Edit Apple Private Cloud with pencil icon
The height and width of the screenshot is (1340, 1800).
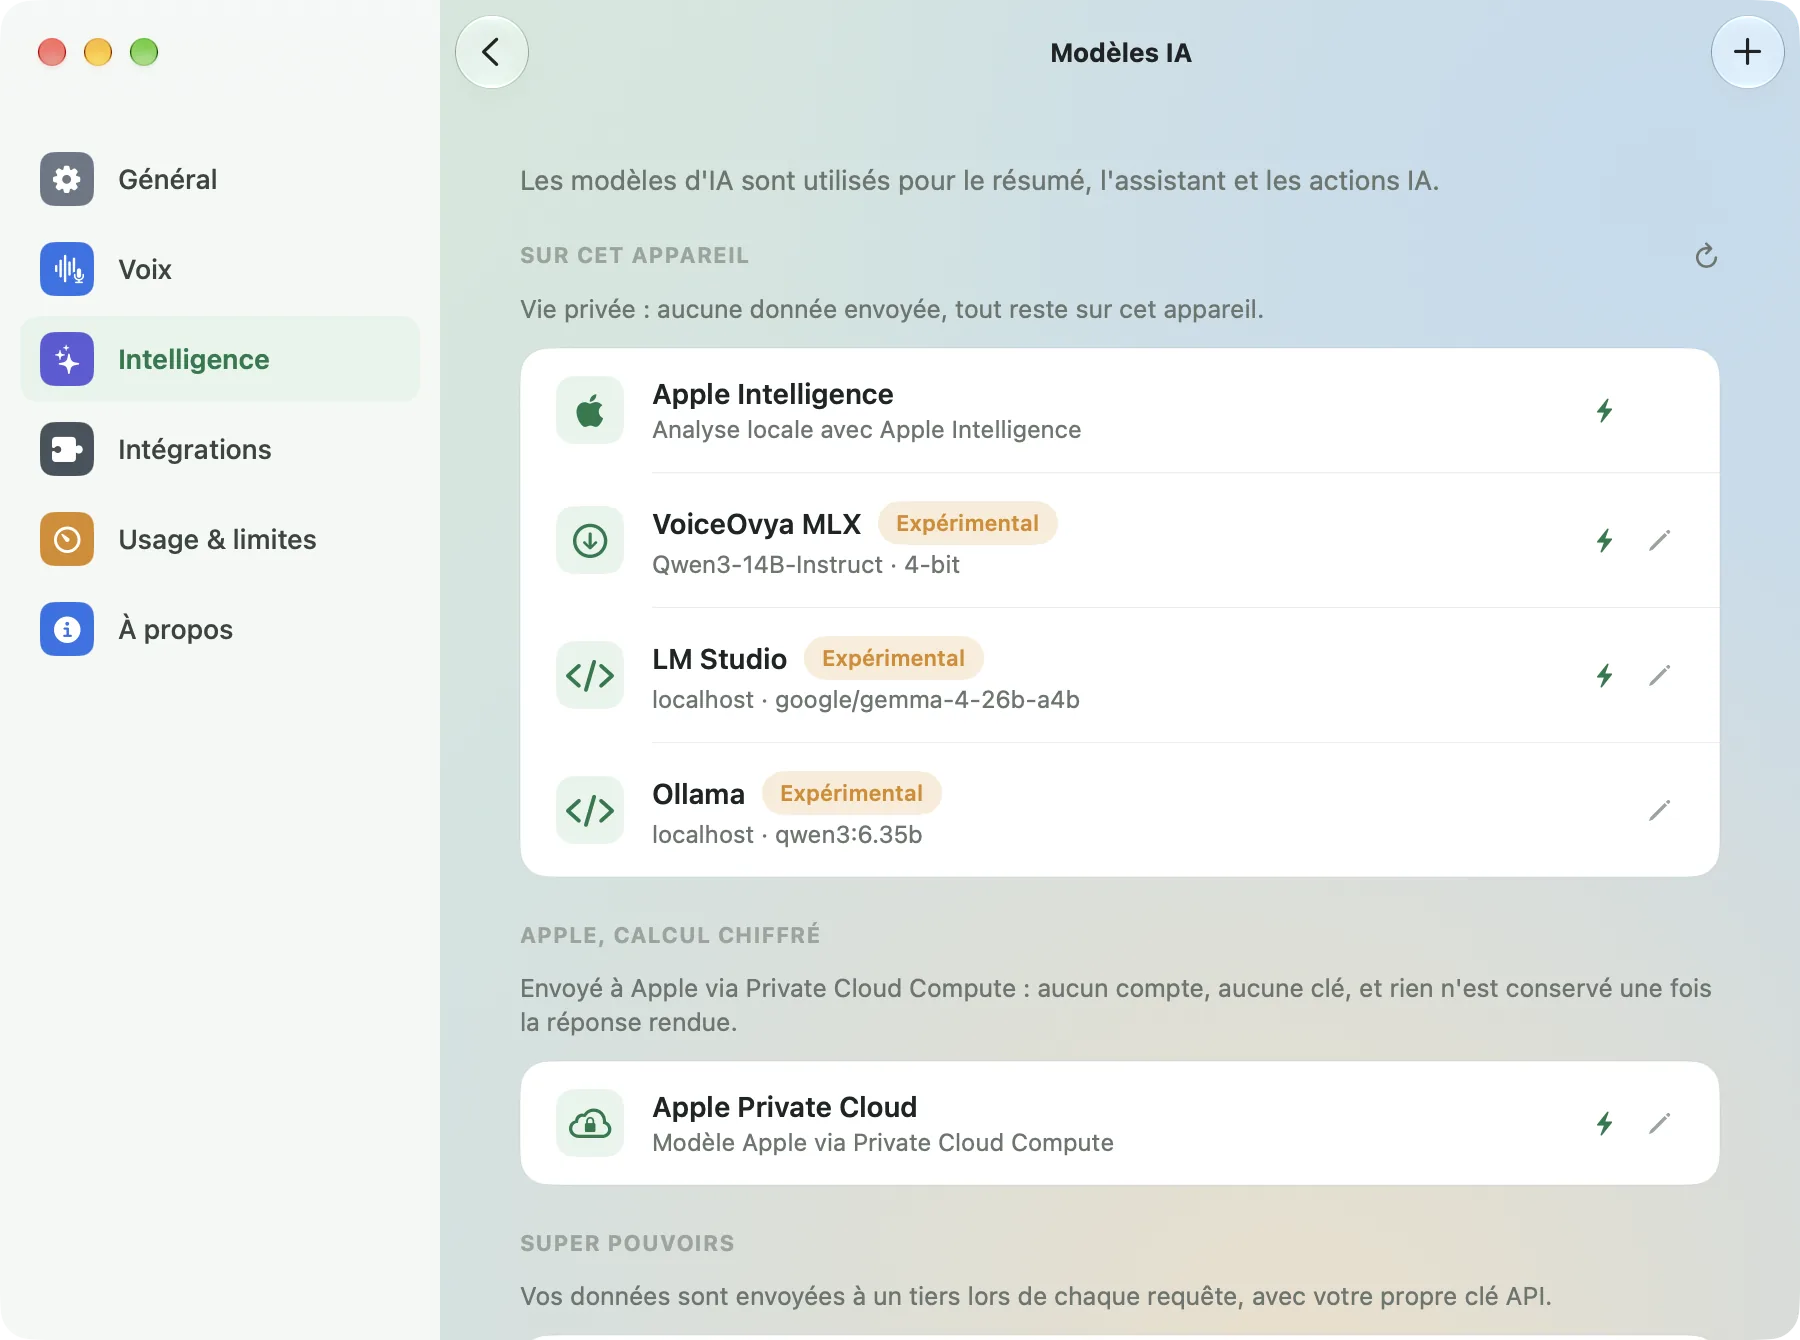click(x=1659, y=1123)
